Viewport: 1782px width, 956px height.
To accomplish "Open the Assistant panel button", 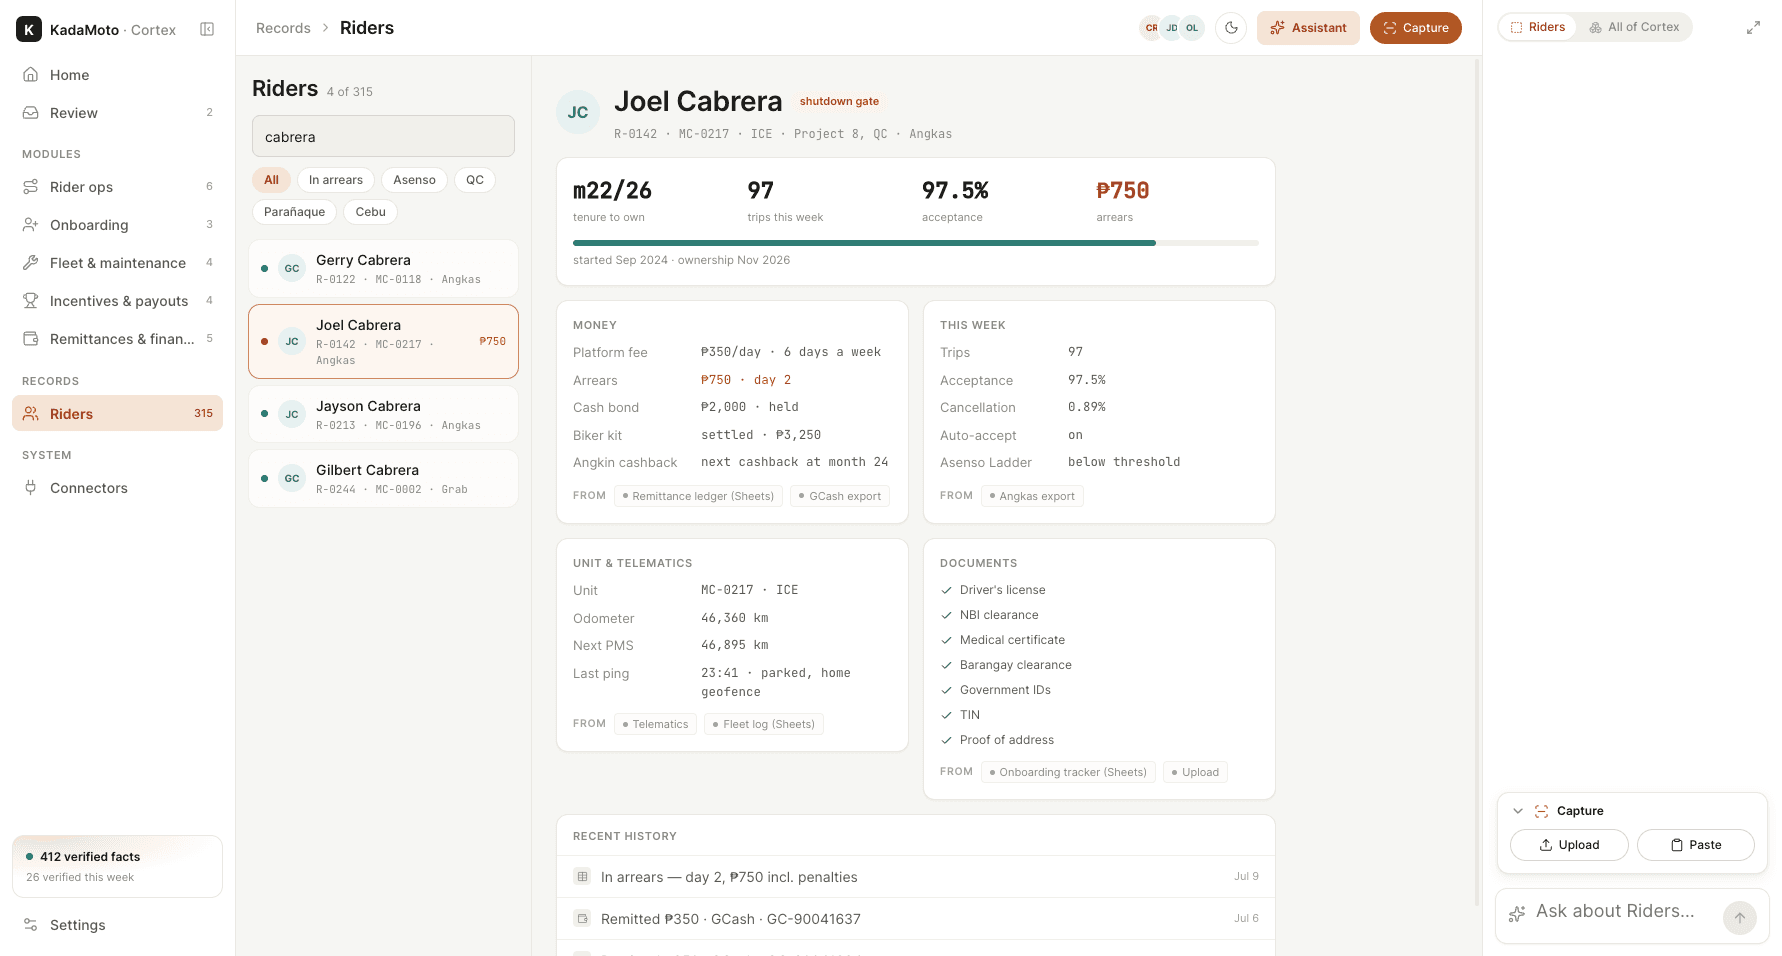I will [x=1308, y=28].
